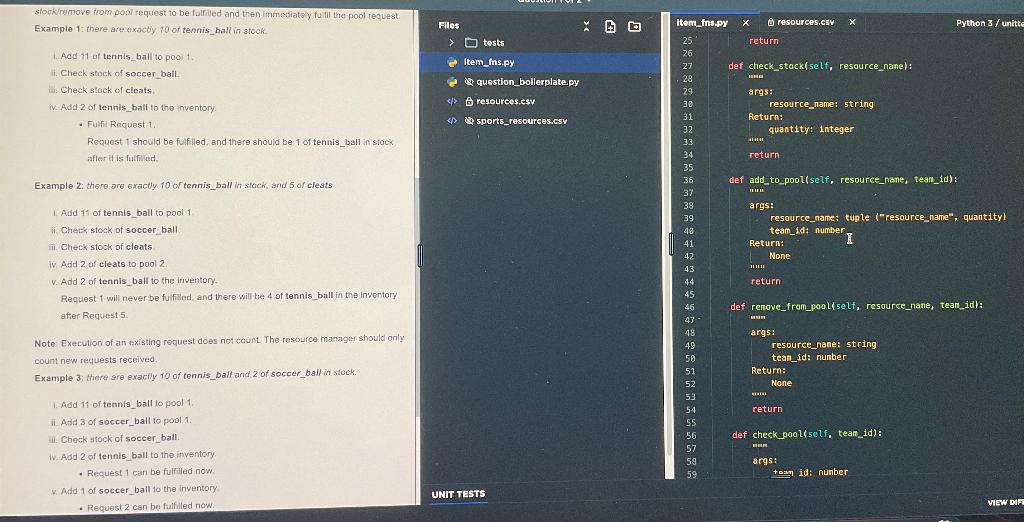
Task: Collapse all folders in Files panel
Action: [586, 26]
